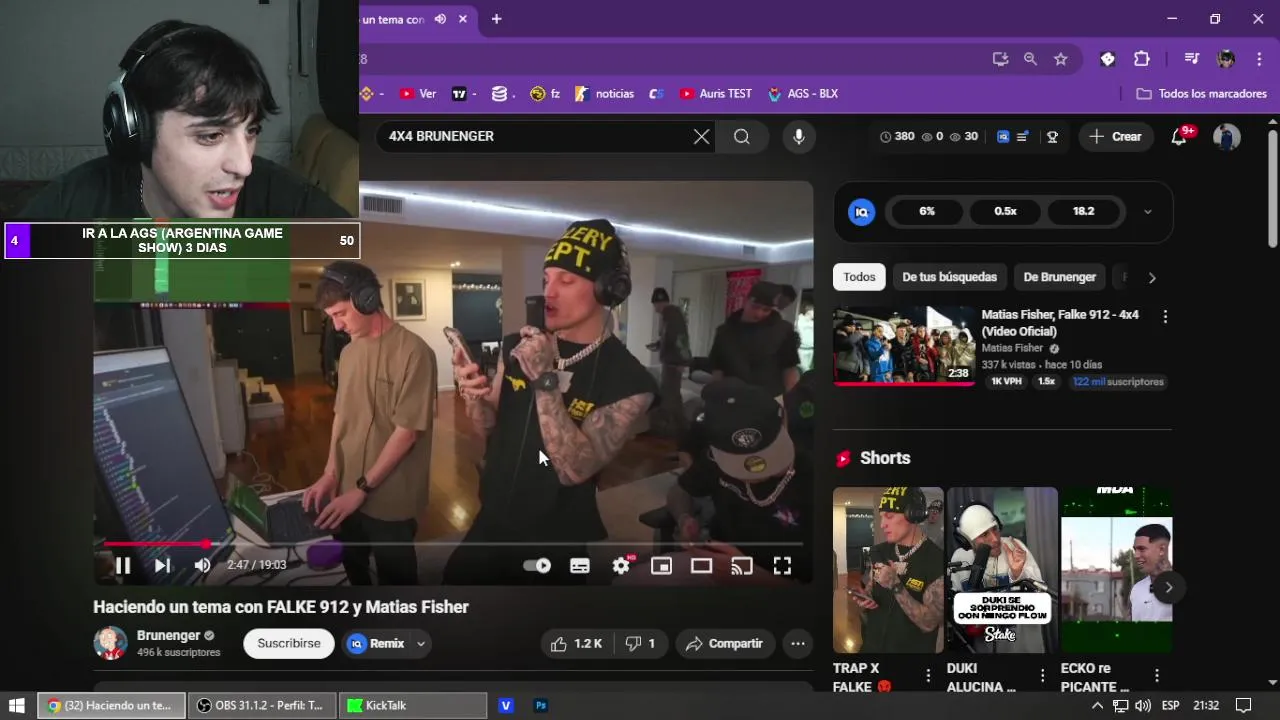Select the De tus búsquedas chip
Viewport: 1280px width, 720px height.
click(949, 277)
